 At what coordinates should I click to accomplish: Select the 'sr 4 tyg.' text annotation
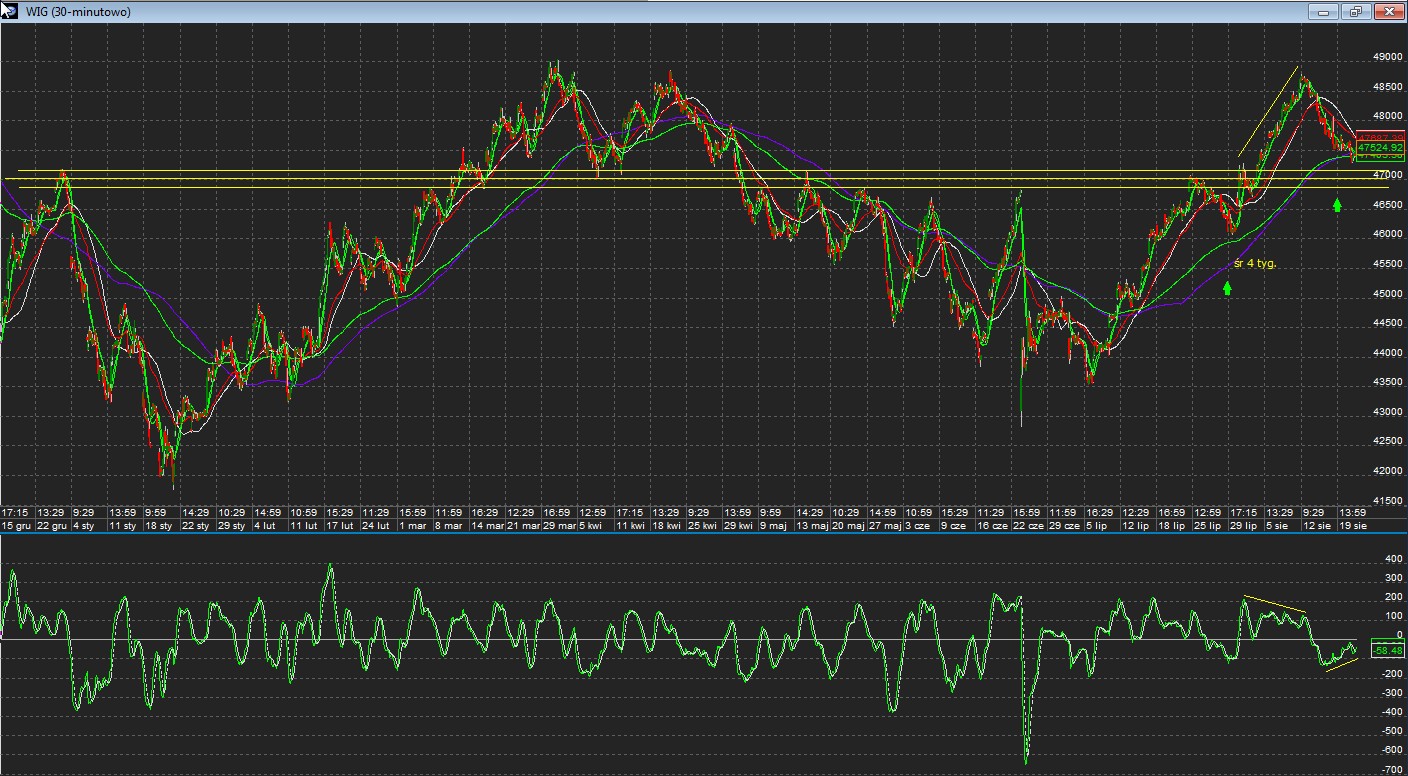(x=1255, y=263)
